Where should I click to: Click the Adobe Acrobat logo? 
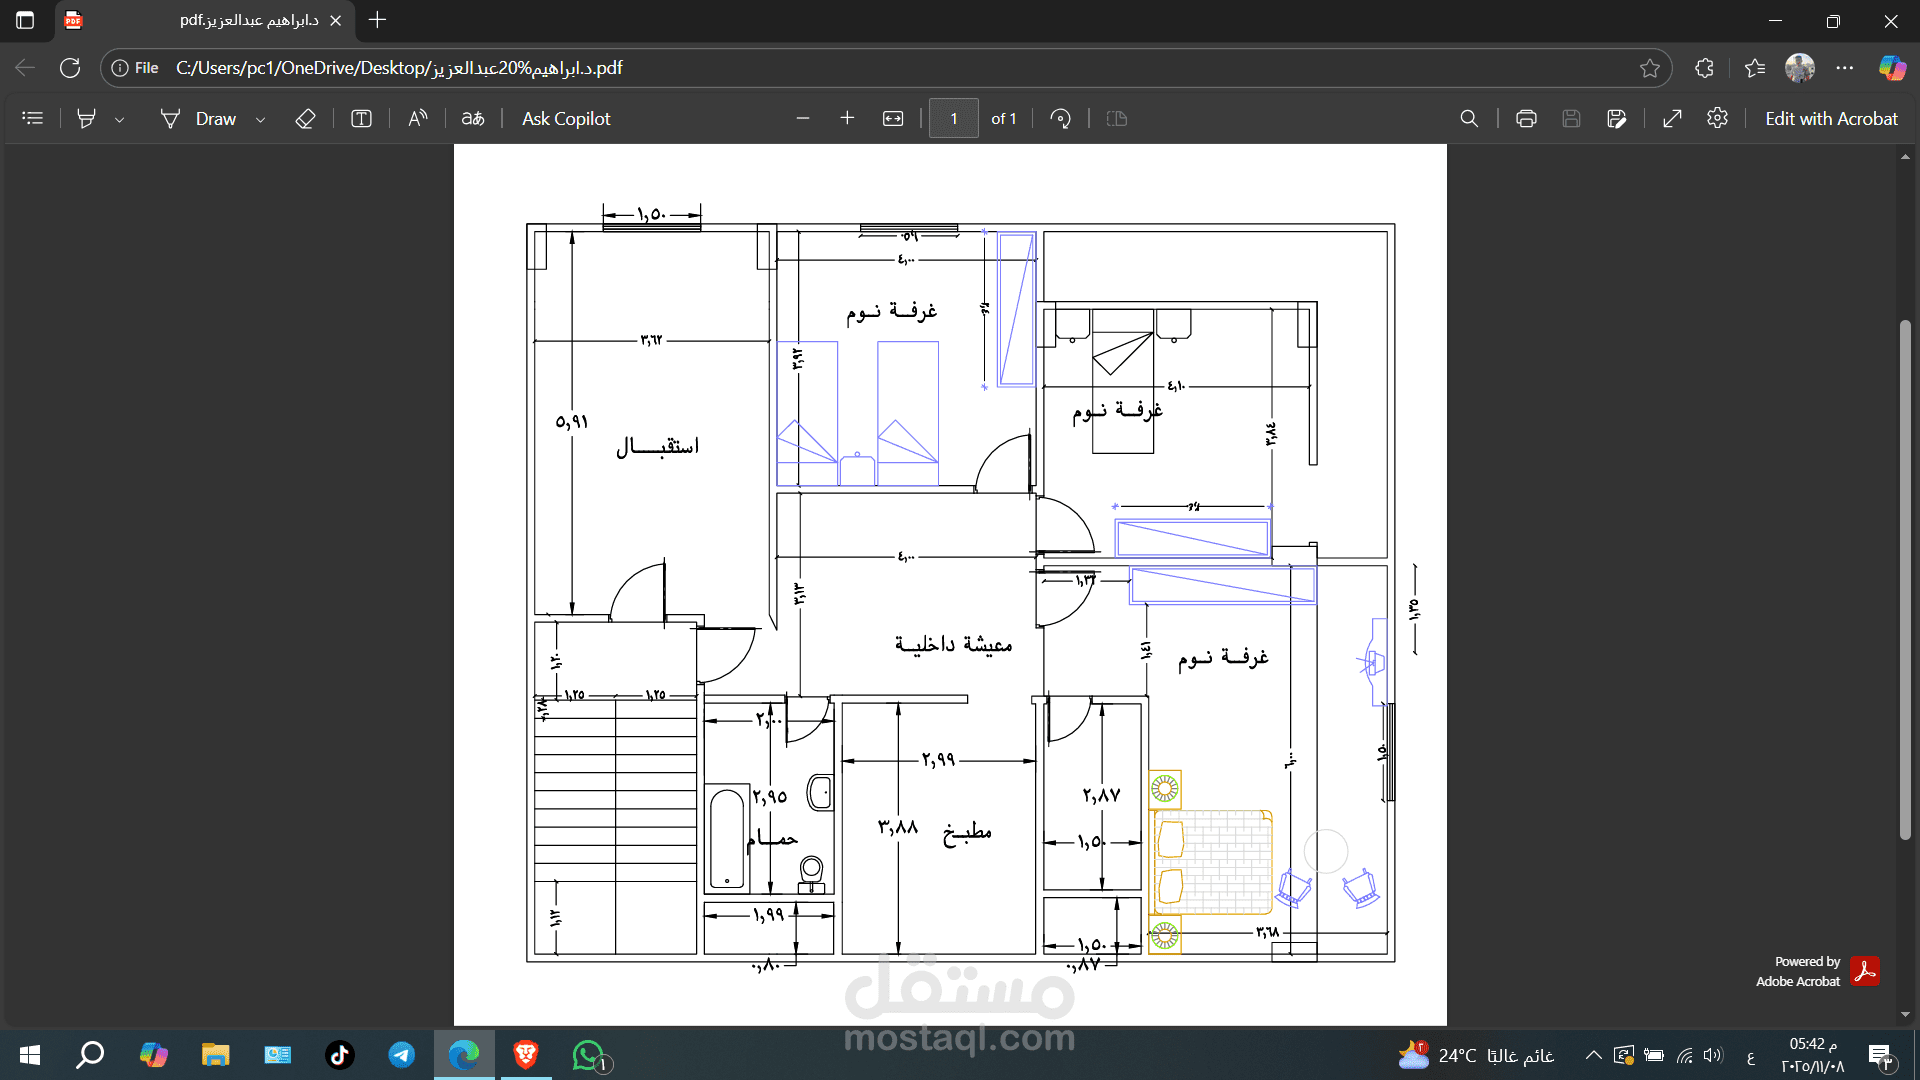[1865, 971]
